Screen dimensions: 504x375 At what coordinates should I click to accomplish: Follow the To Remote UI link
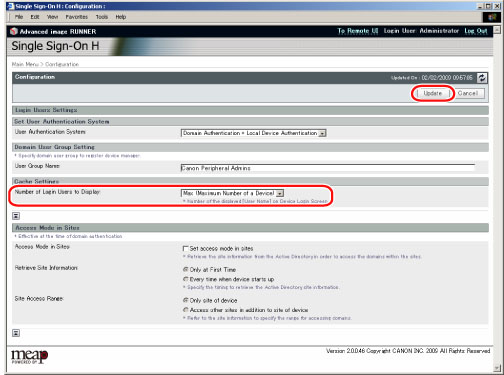(358, 31)
